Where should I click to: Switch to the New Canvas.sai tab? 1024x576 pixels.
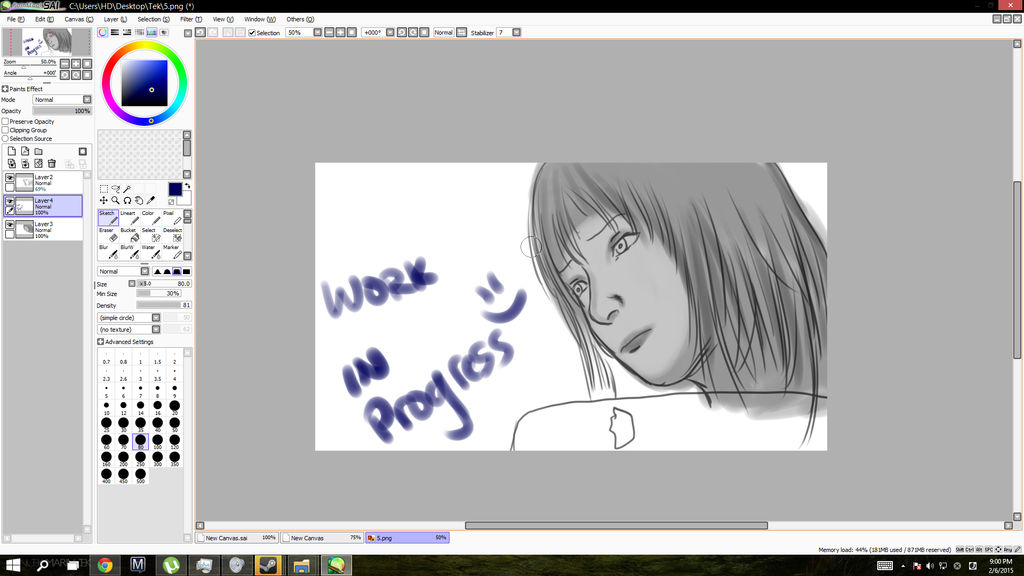(x=237, y=537)
